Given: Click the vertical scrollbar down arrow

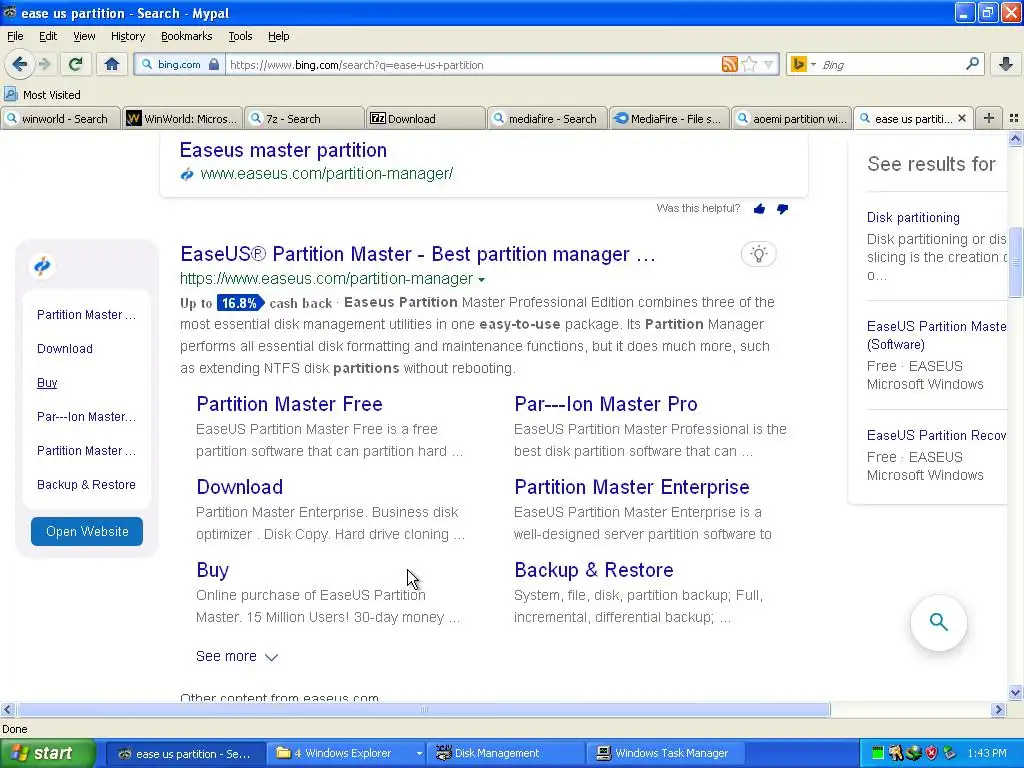Looking at the screenshot, I should tap(1015, 693).
